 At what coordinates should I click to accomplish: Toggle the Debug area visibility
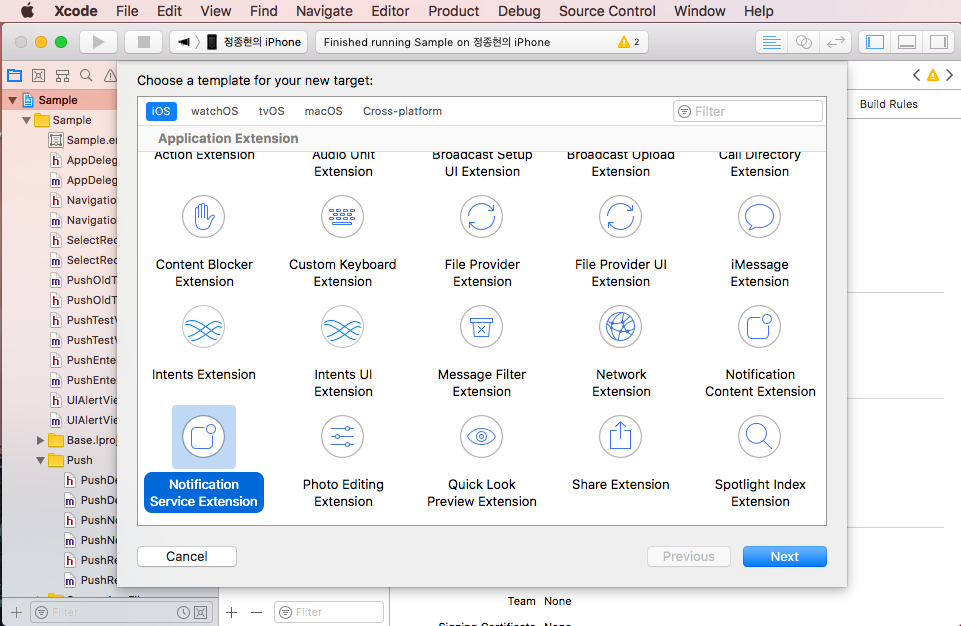(907, 42)
